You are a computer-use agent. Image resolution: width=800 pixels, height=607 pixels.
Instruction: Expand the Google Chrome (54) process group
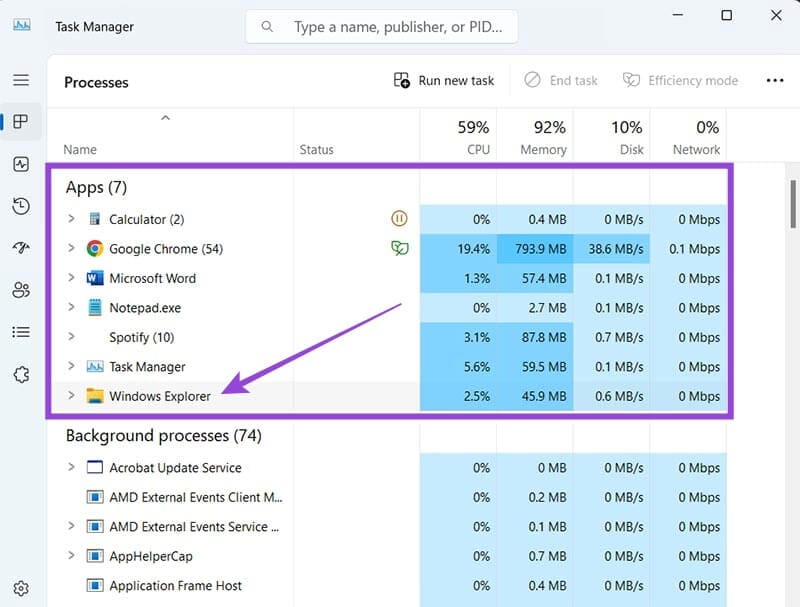pyautogui.click(x=71, y=248)
